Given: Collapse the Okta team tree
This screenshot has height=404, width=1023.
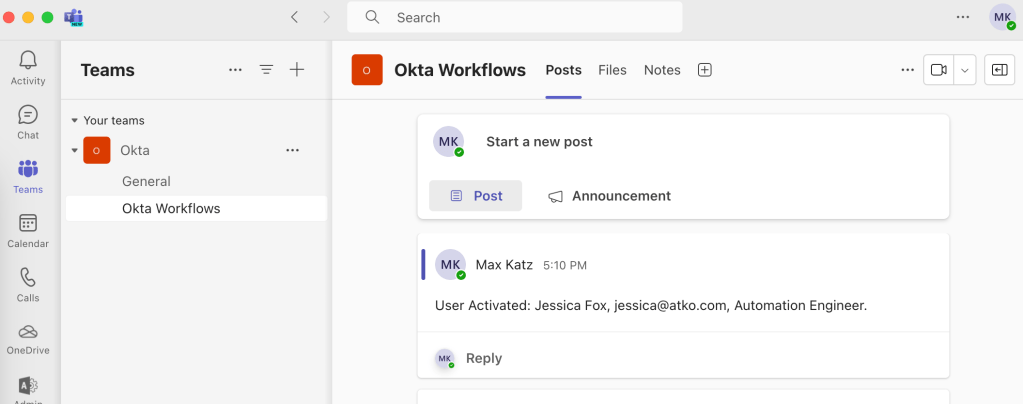Looking at the screenshot, I should coord(74,151).
